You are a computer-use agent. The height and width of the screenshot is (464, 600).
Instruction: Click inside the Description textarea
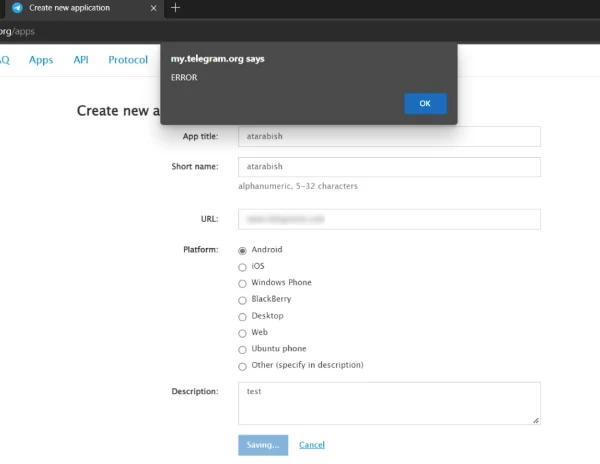click(x=389, y=403)
